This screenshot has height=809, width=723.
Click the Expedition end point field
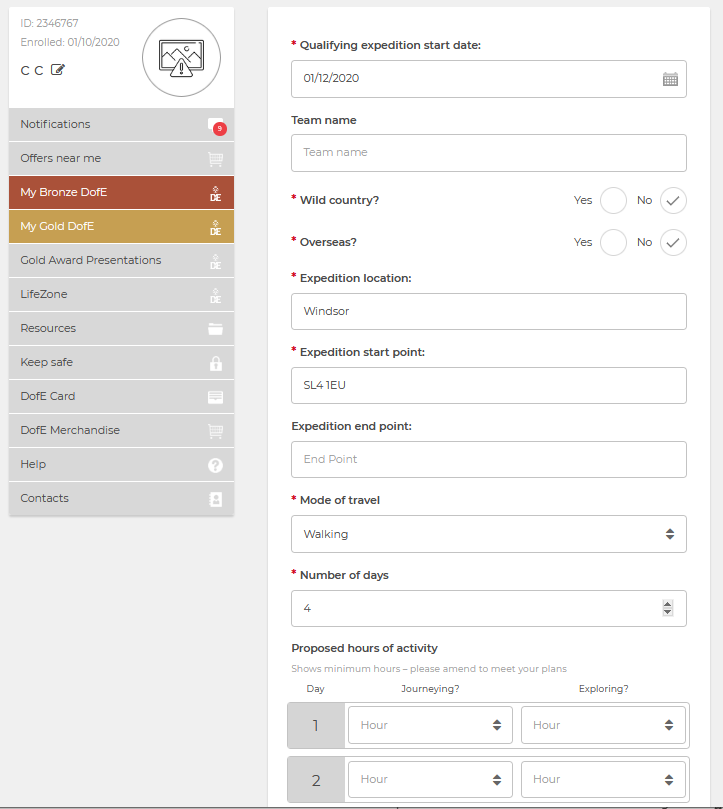coord(489,459)
